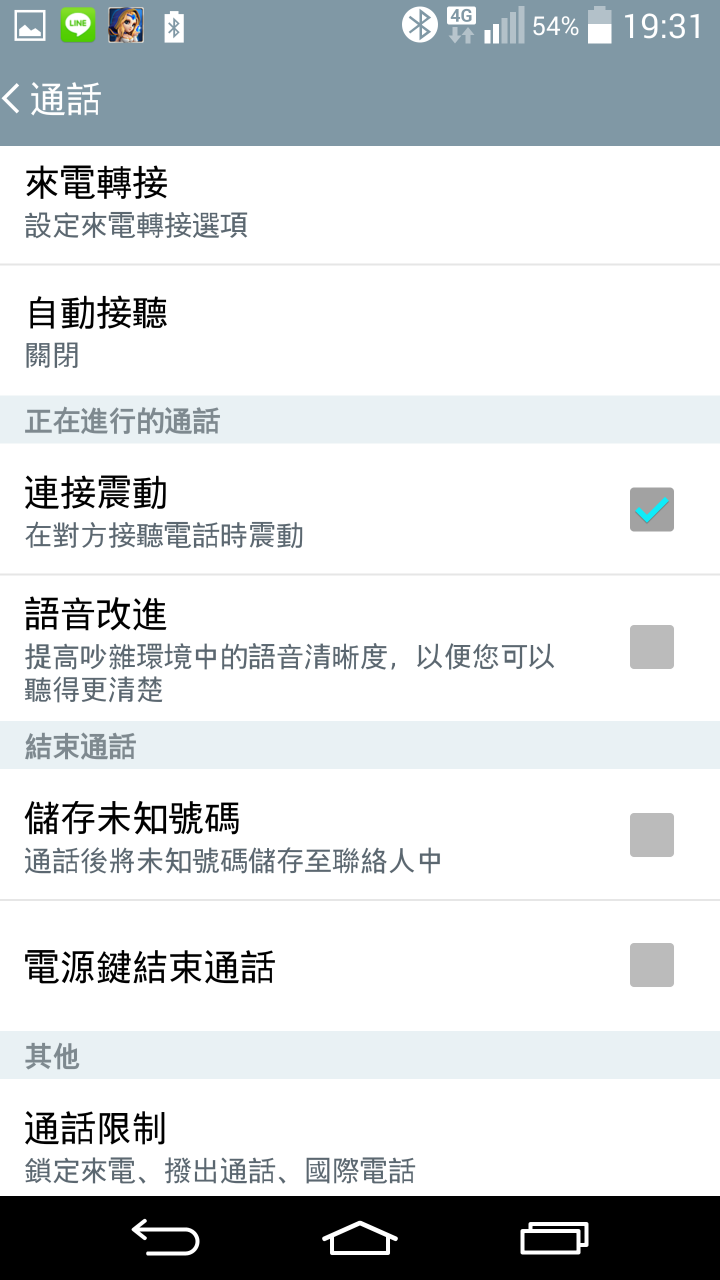Tap the 19:31 clock in status bar
Viewport: 720px width, 1280px height.
click(664, 26)
